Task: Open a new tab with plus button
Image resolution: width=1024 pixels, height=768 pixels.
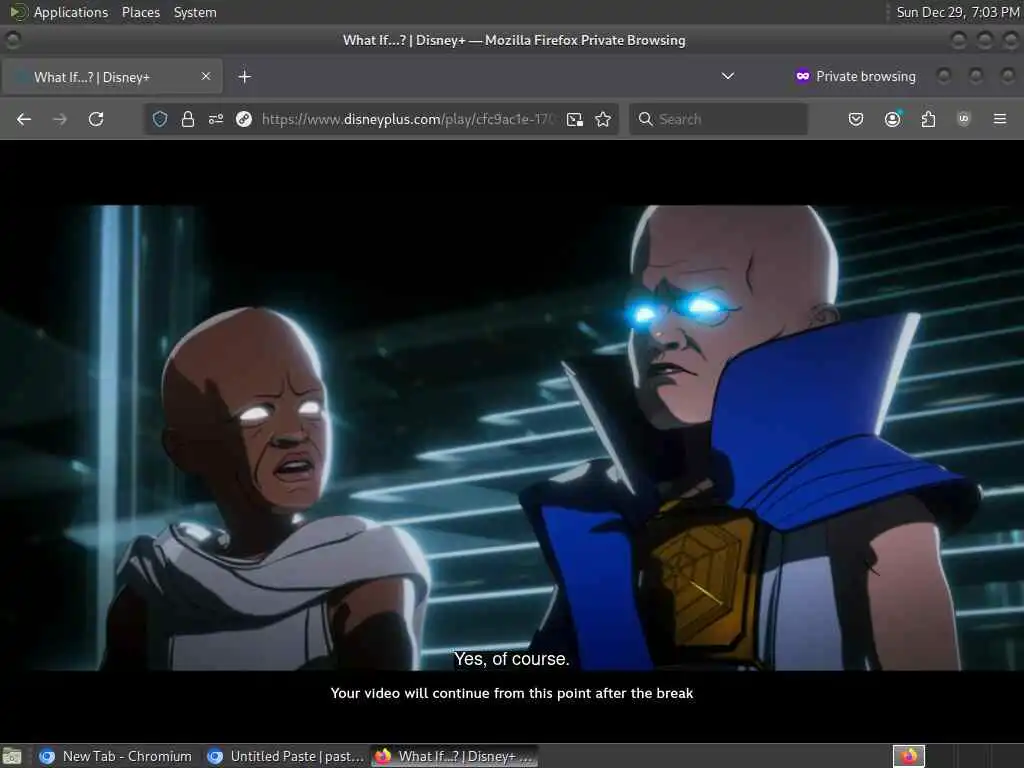Action: (244, 76)
